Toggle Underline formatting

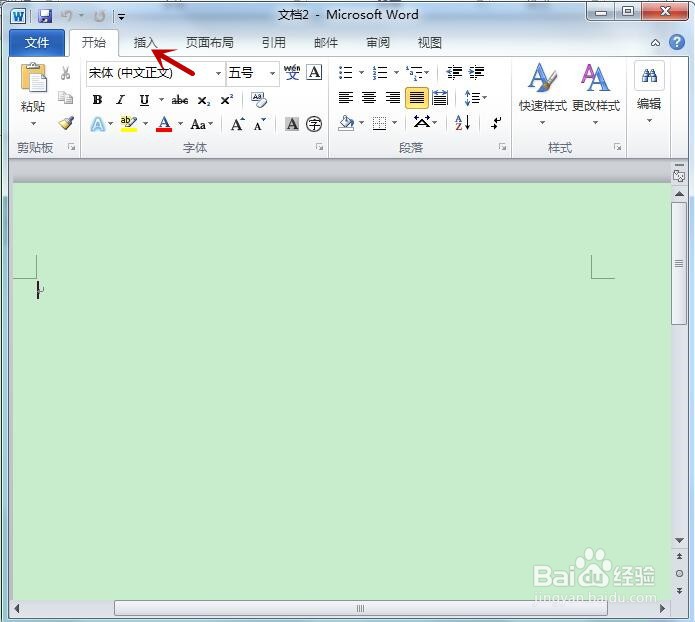coord(144,100)
